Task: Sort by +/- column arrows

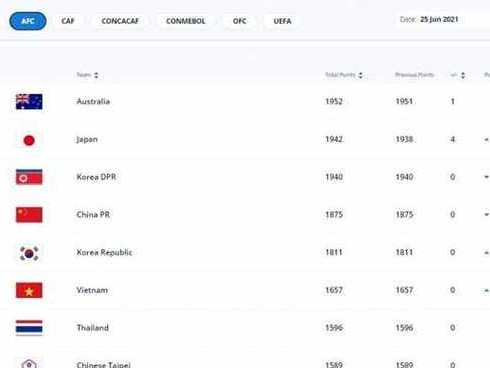Action: (463, 75)
